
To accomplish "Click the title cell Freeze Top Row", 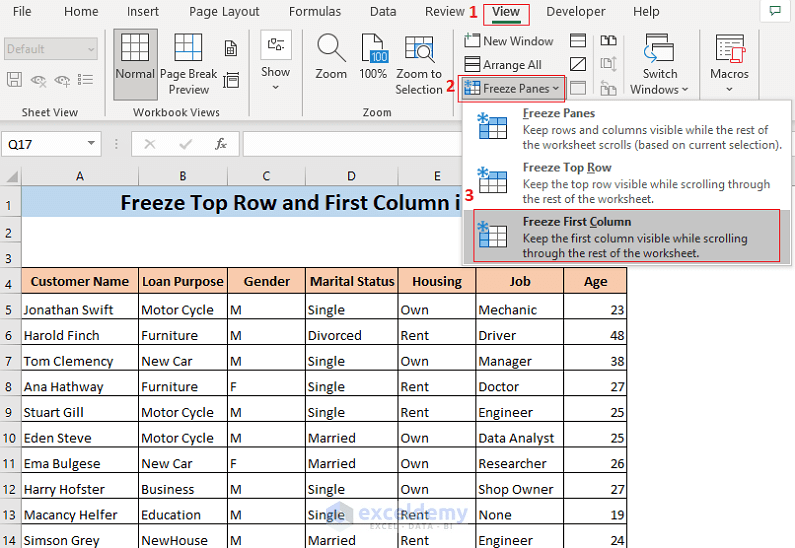I will point(241,202).
